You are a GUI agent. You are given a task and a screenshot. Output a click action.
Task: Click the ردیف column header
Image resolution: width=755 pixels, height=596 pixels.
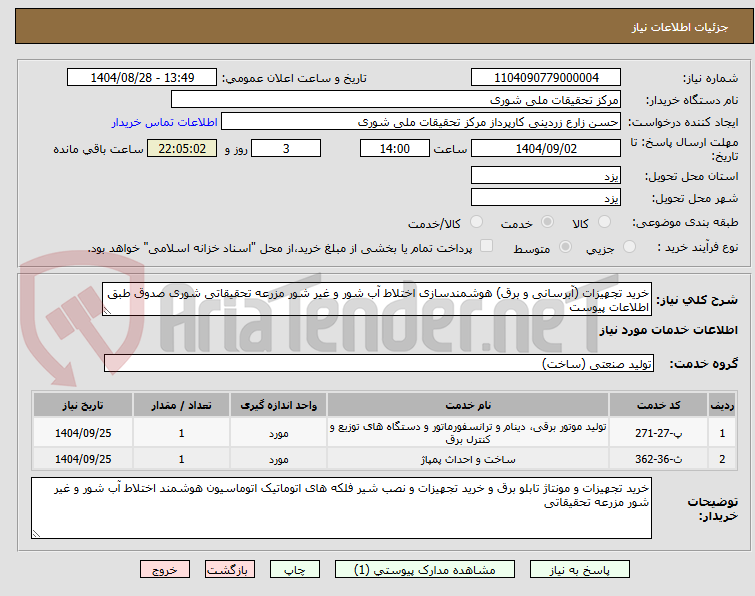(722, 405)
